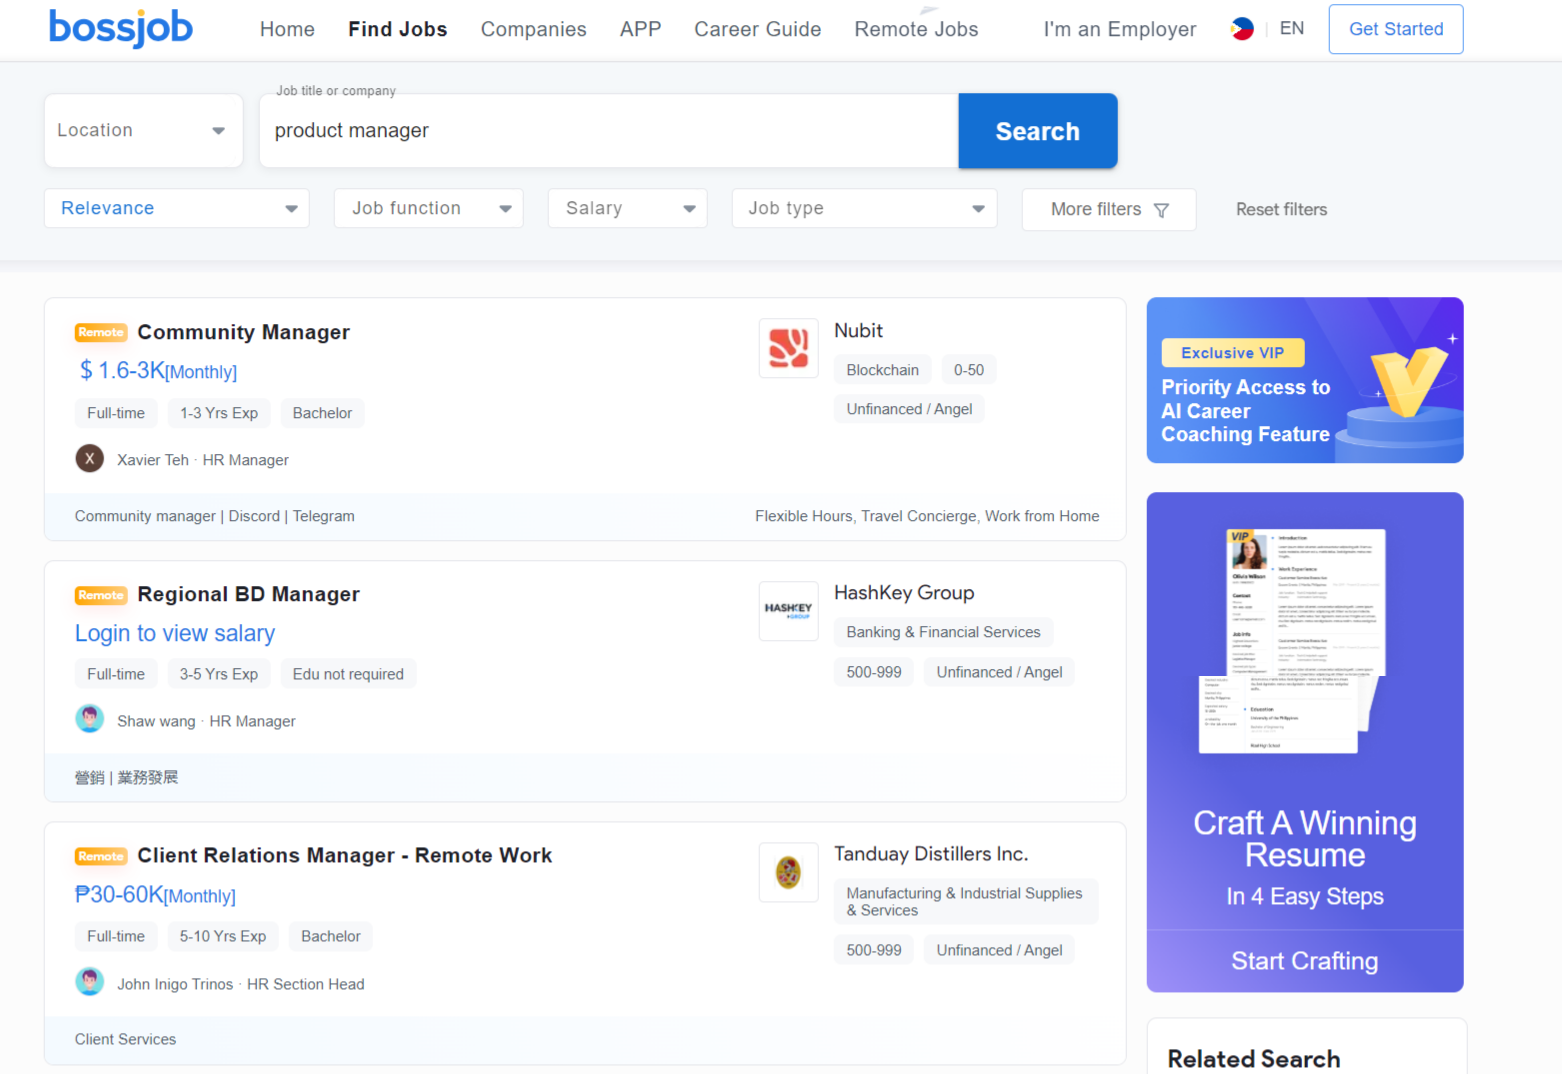View Shaw wang recruiter avatar

pyautogui.click(x=90, y=720)
